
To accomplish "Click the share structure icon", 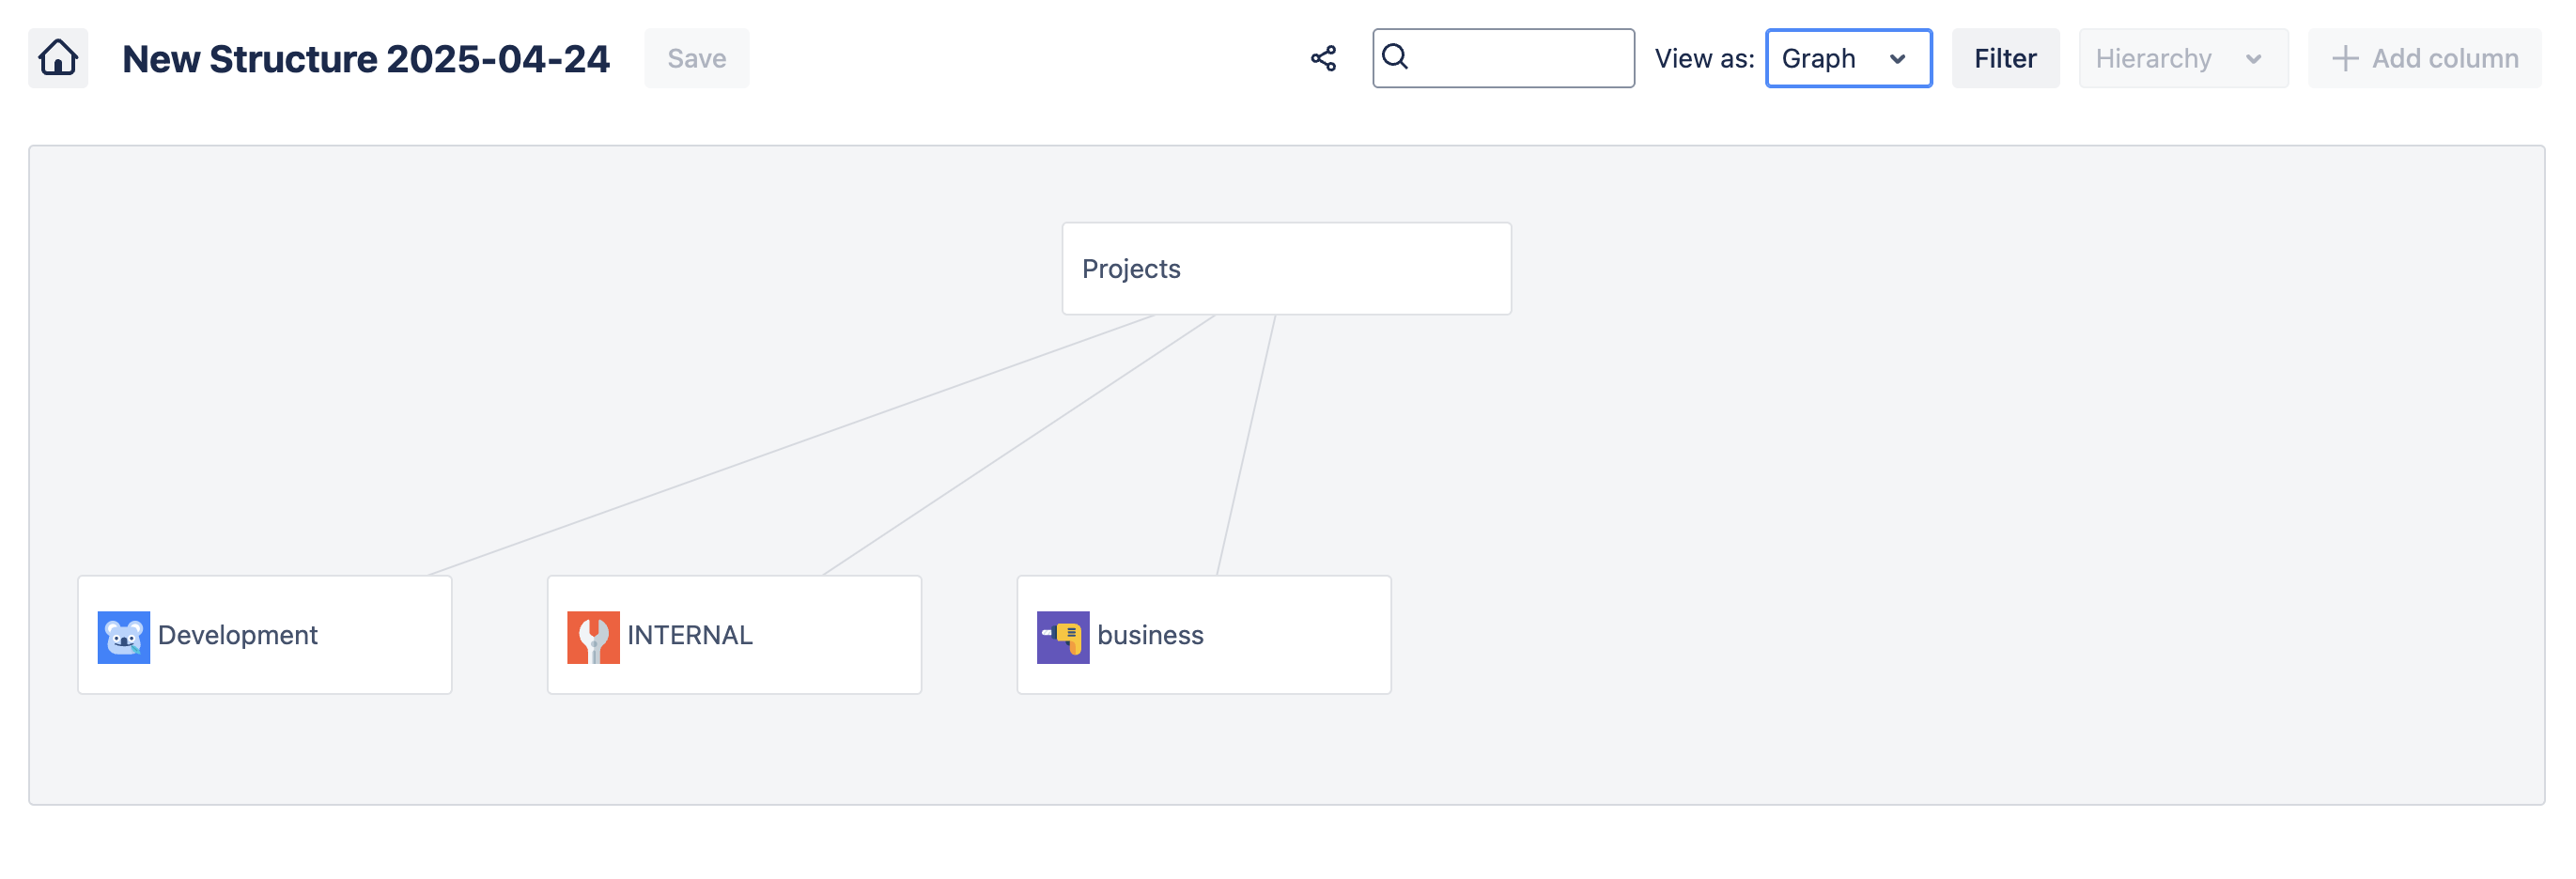I will tap(1323, 58).
